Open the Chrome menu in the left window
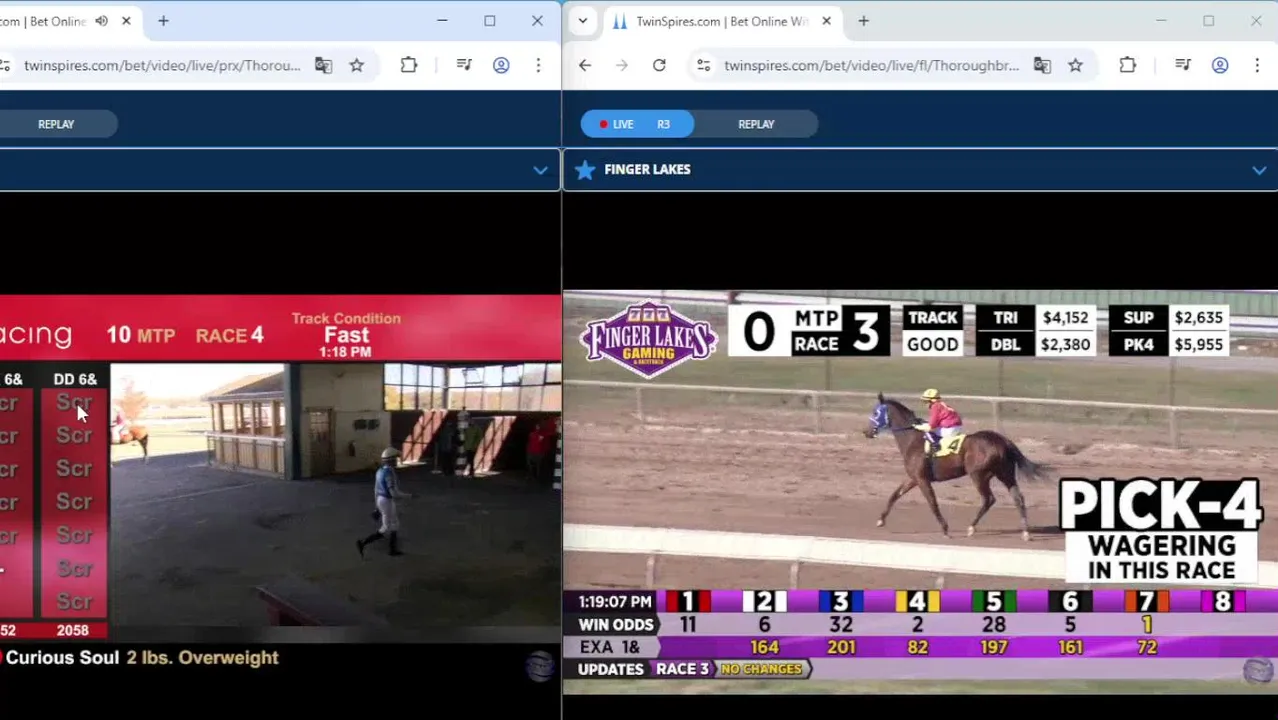Image resolution: width=1278 pixels, height=720 pixels. (x=538, y=65)
